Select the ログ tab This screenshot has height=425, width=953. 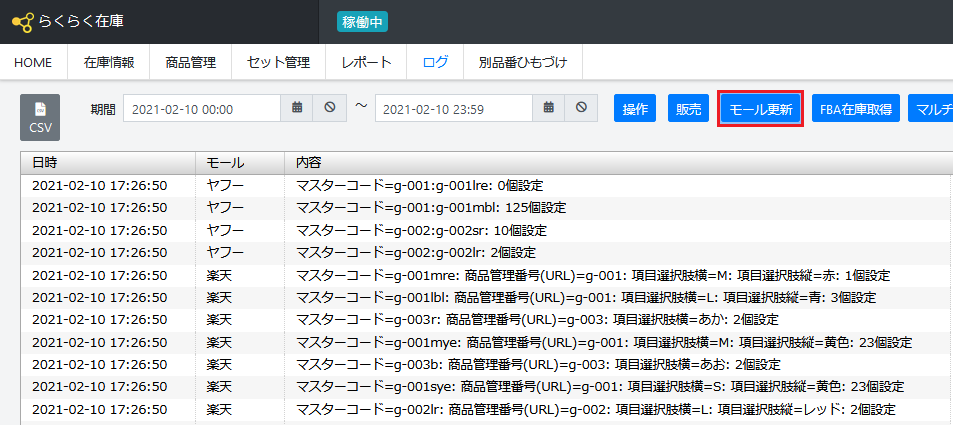tap(435, 62)
